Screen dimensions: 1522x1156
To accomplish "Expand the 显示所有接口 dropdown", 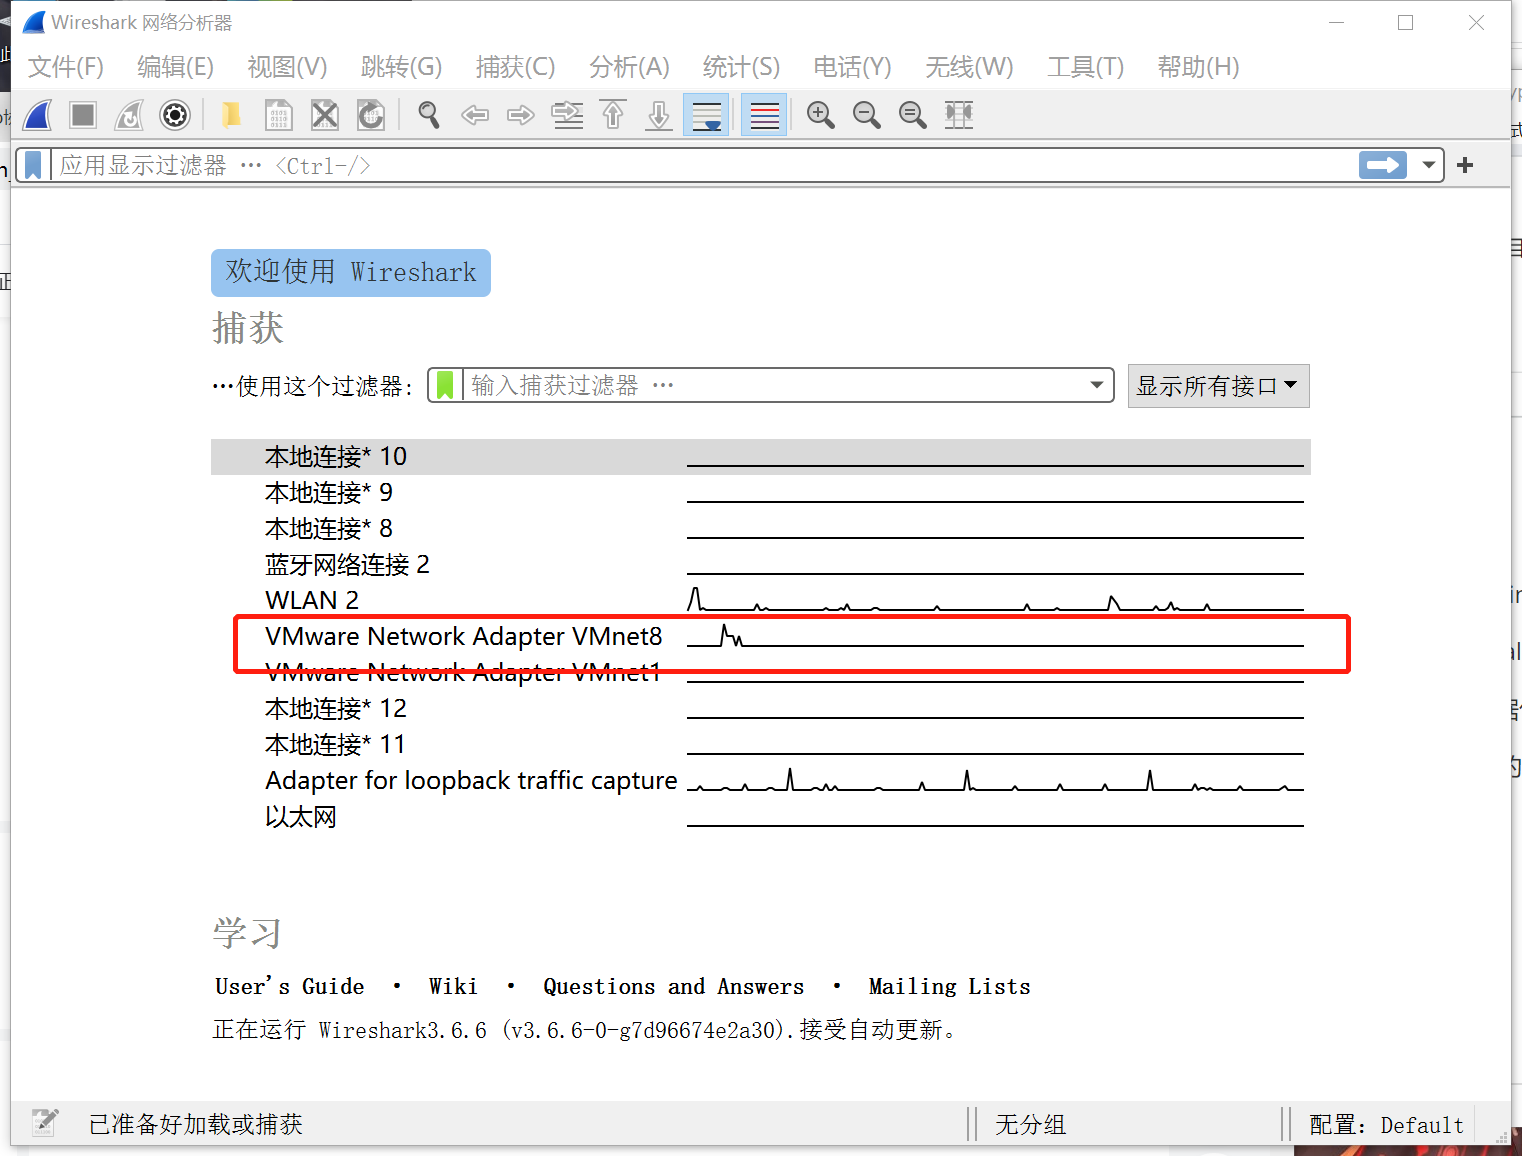I will coord(1217,386).
